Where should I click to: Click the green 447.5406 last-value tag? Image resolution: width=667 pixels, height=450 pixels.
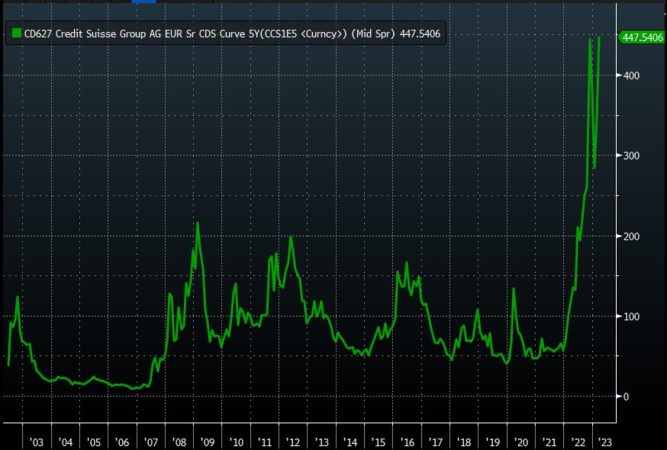coord(643,37)
